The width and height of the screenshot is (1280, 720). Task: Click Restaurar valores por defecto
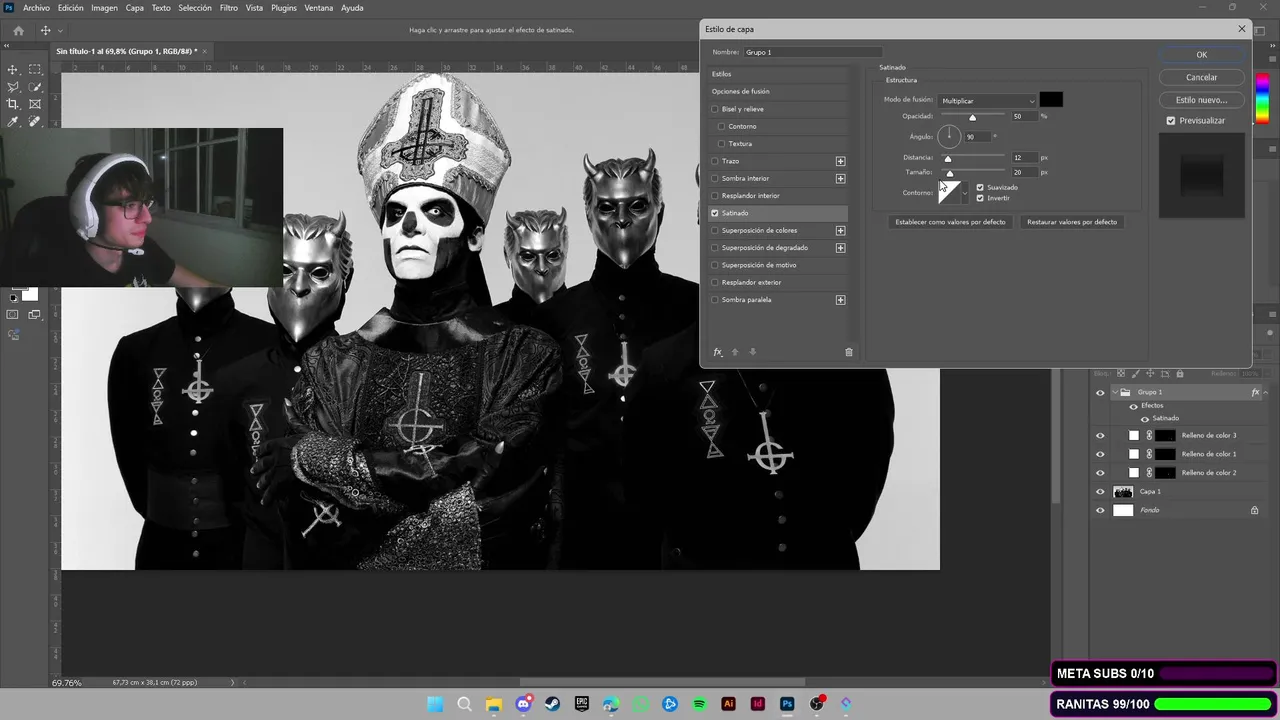pyautogui.click(x=1072, y=222)
